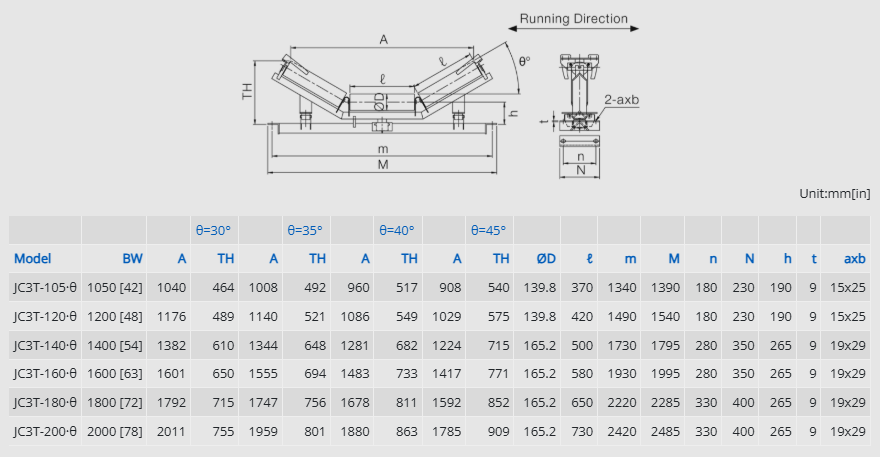This screenshot has width=880, height=457.
Task: Click the Running Direction arrow label
Action: [573, 18]
